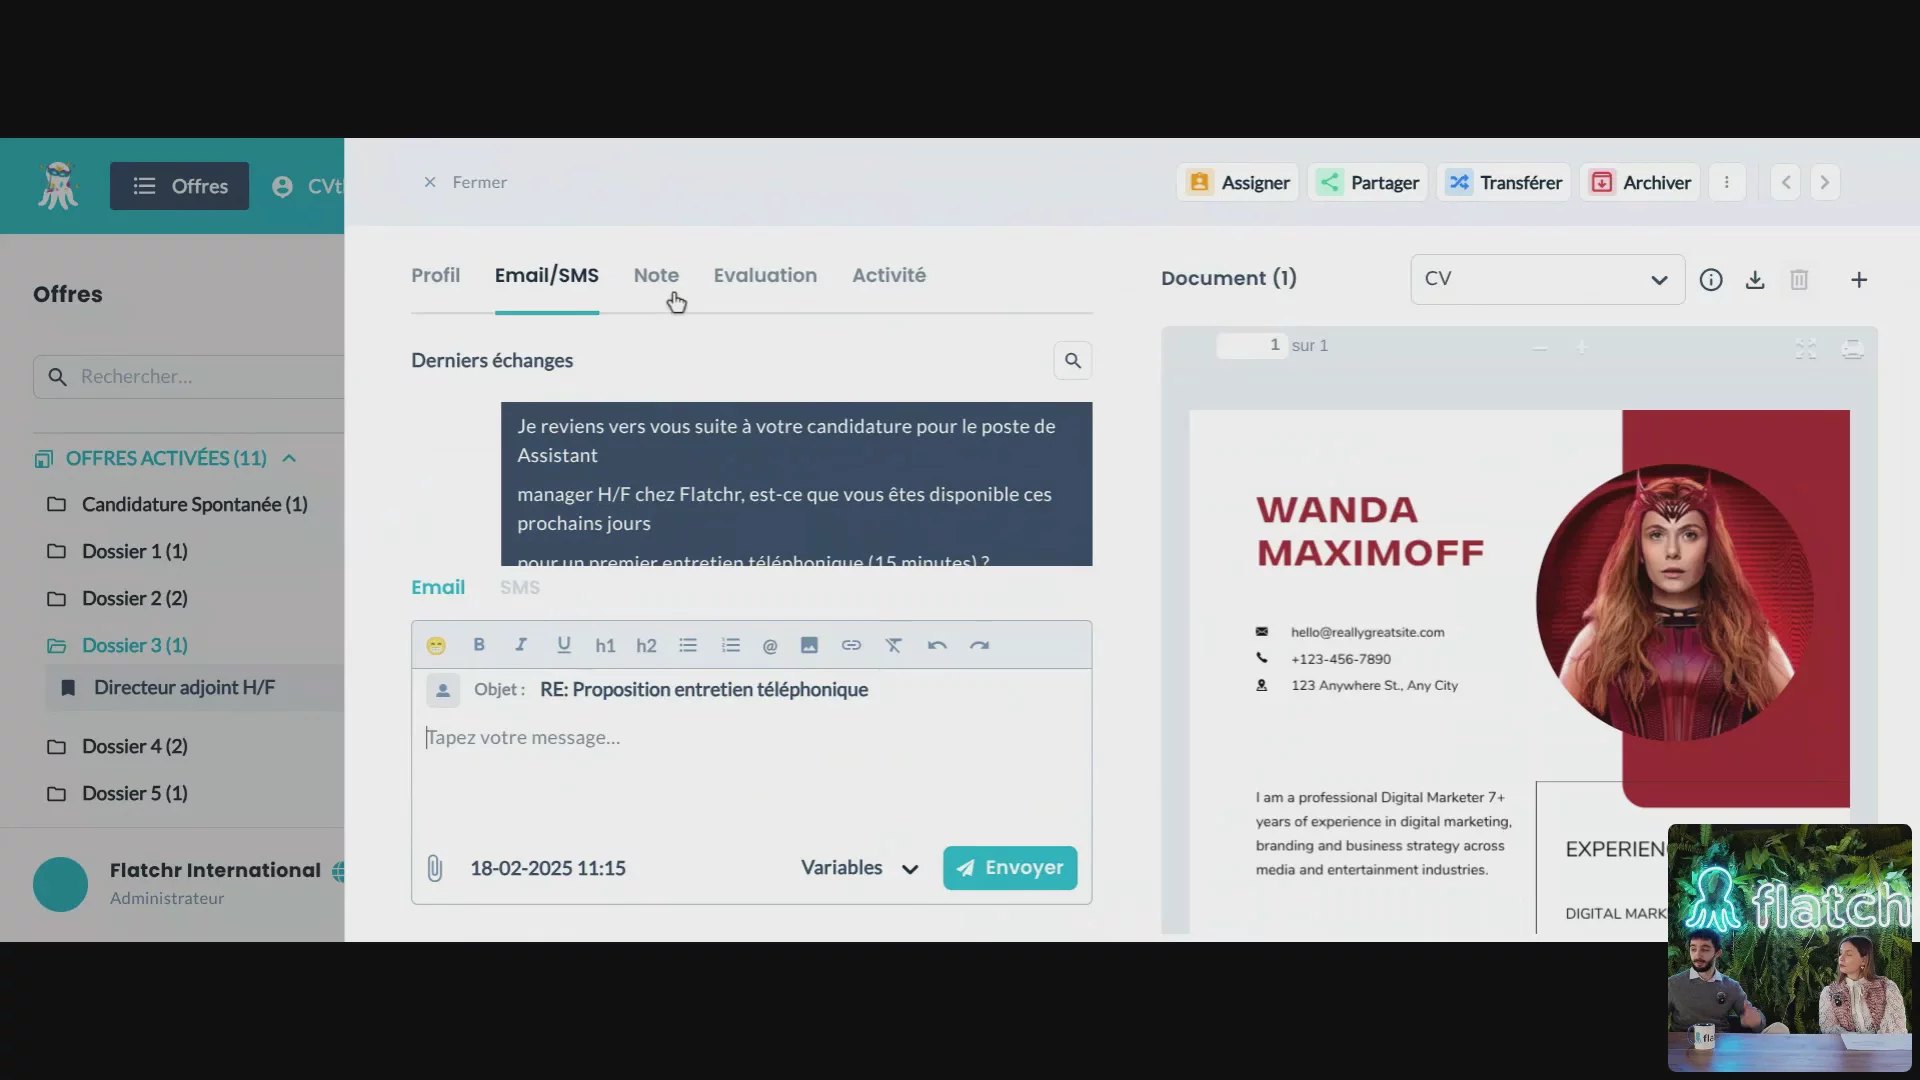Delete the current document
The image size is (1920, 1080).
[x=1799, y=280]
